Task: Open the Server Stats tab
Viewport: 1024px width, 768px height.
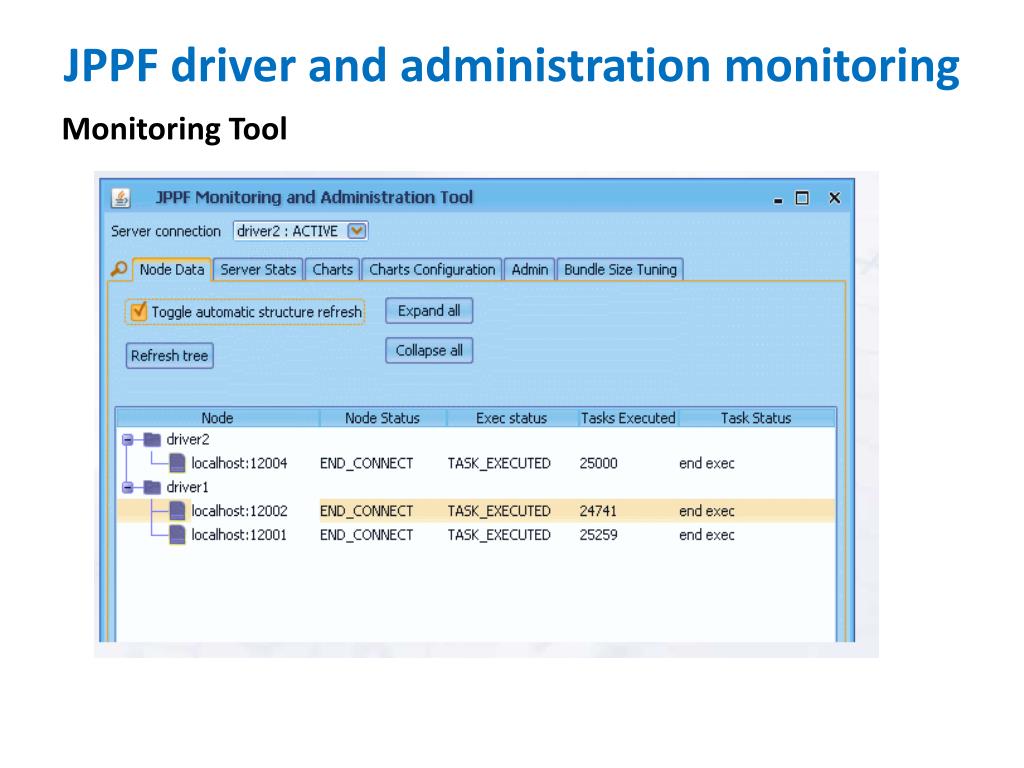Action: click(x=258, y=270)
